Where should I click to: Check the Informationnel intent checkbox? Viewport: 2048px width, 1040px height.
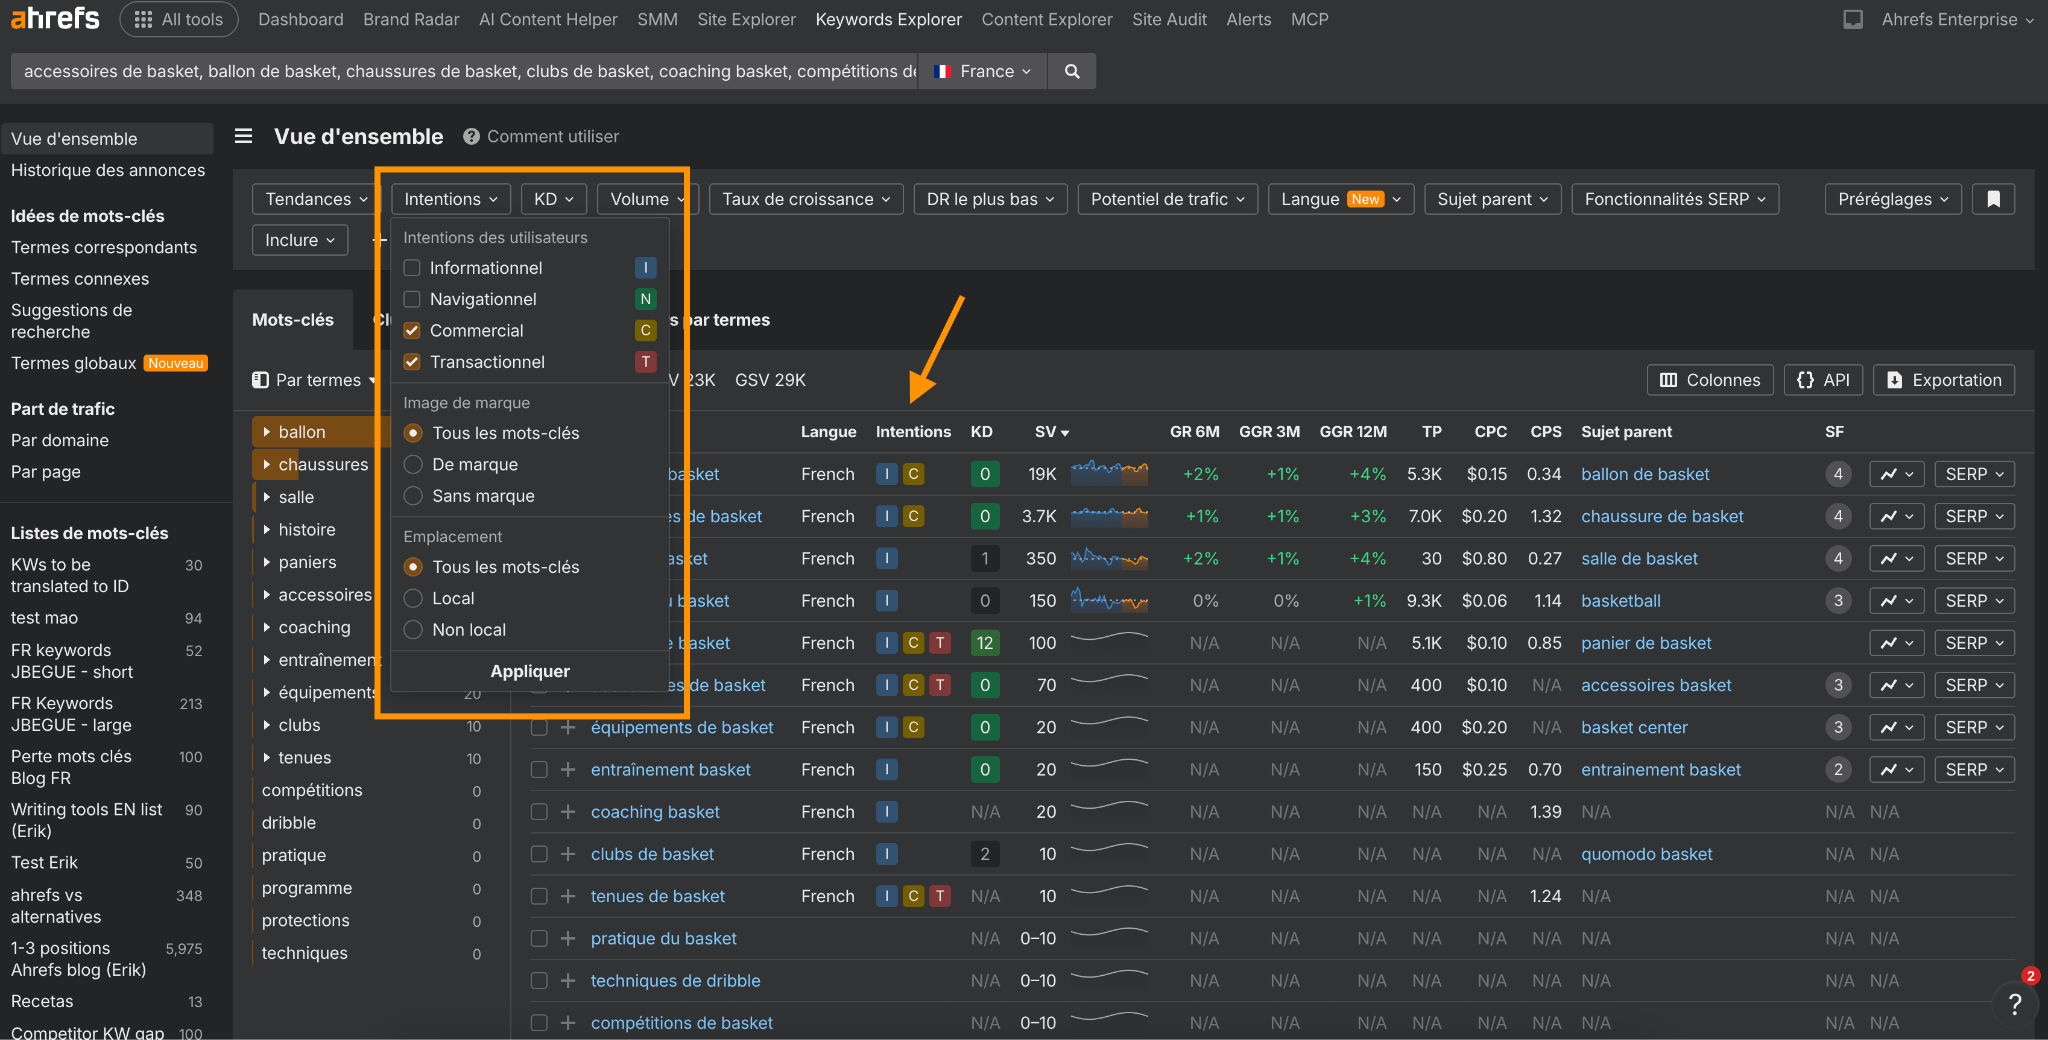coord(412,268)
